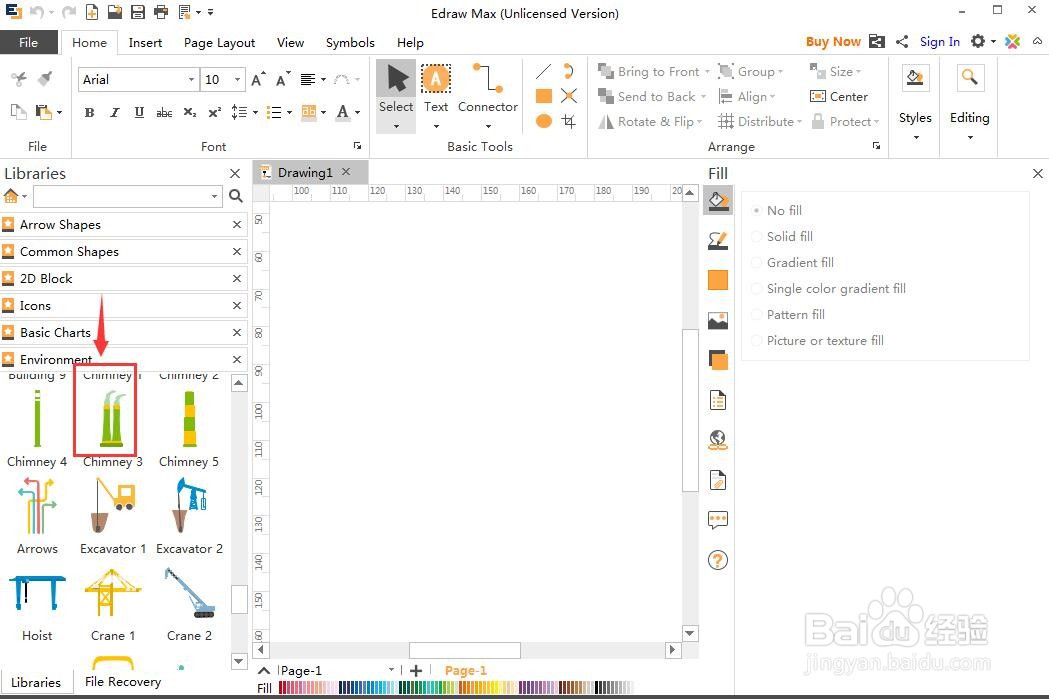Select the Chimney 3 shape thumbnail
1049x699 pixels.
(x=112, y=418)
